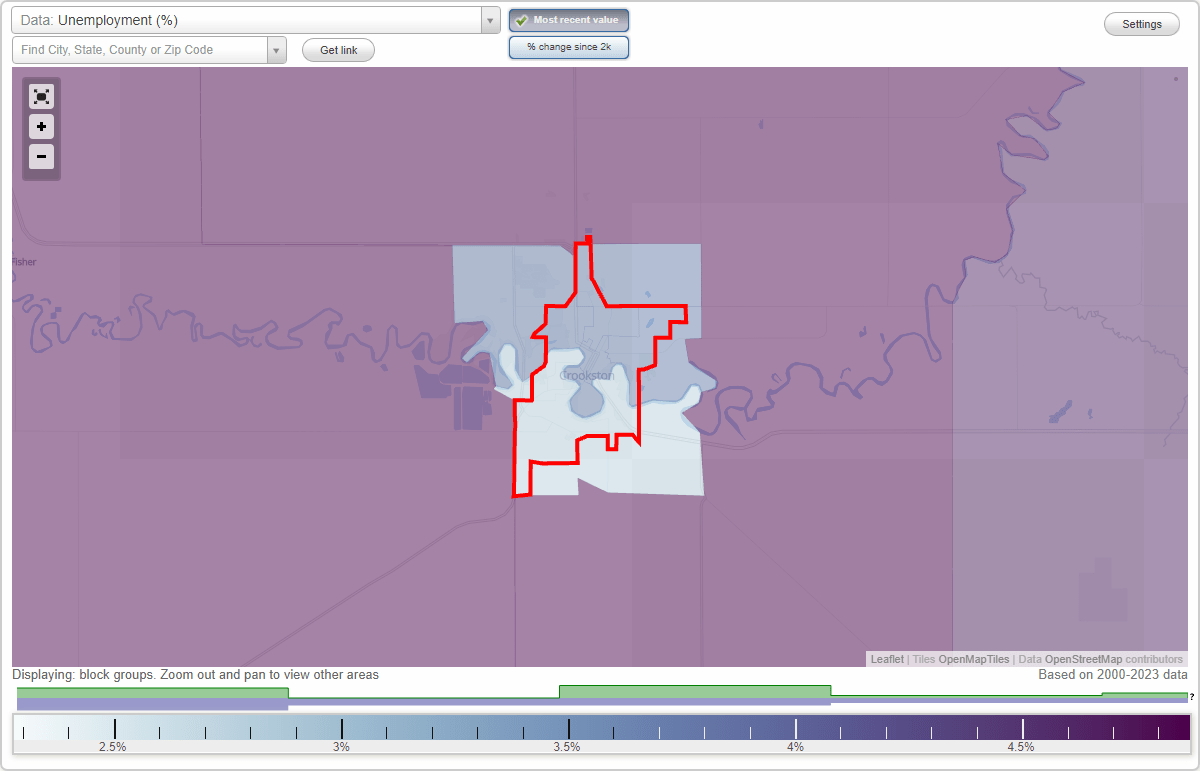Visit the Leaflet attribution link
1200x771 pixels.
[x=885, y=659]
